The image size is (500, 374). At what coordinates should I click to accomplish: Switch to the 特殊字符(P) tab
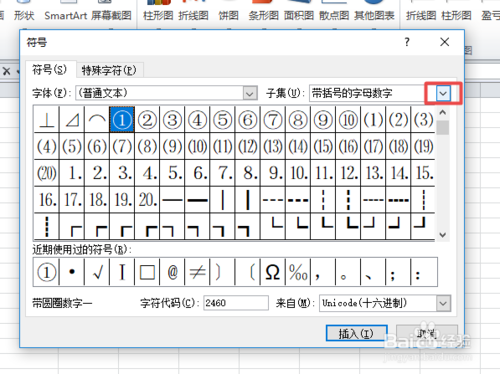coord(109,70)
